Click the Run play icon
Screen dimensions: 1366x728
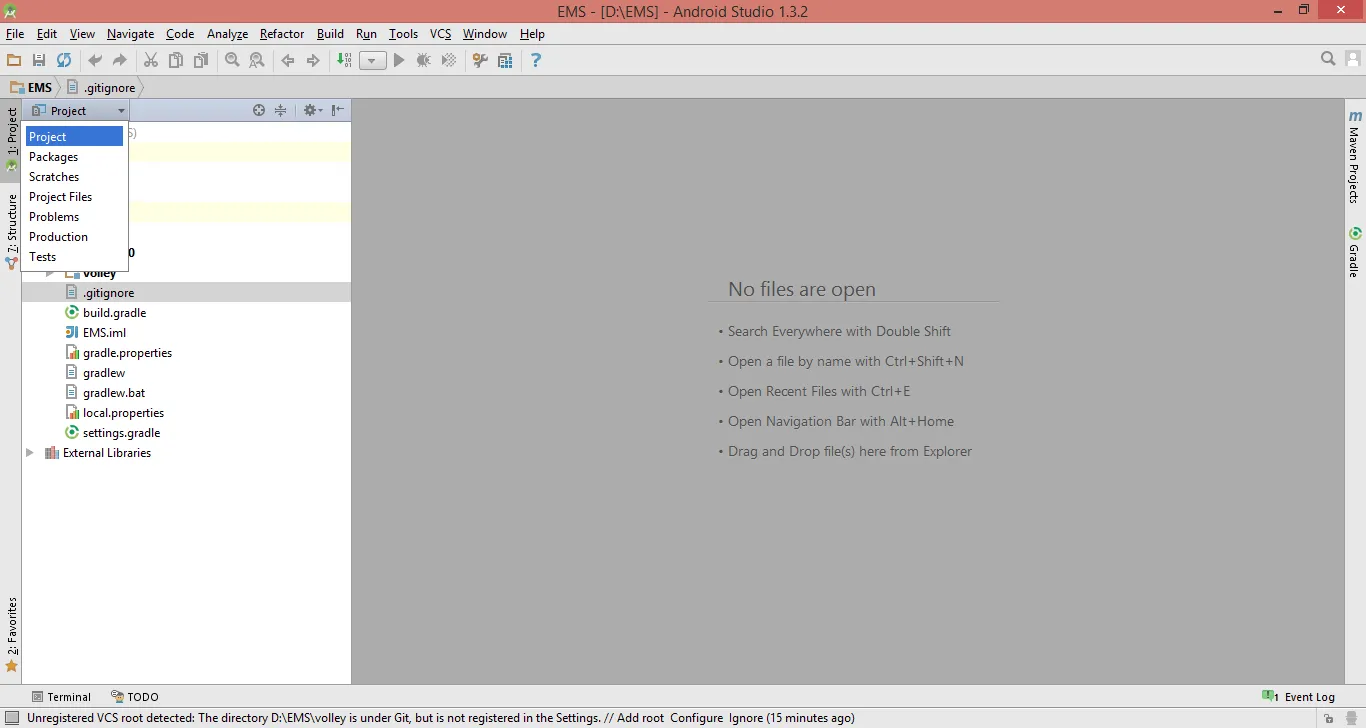[399, 60]
